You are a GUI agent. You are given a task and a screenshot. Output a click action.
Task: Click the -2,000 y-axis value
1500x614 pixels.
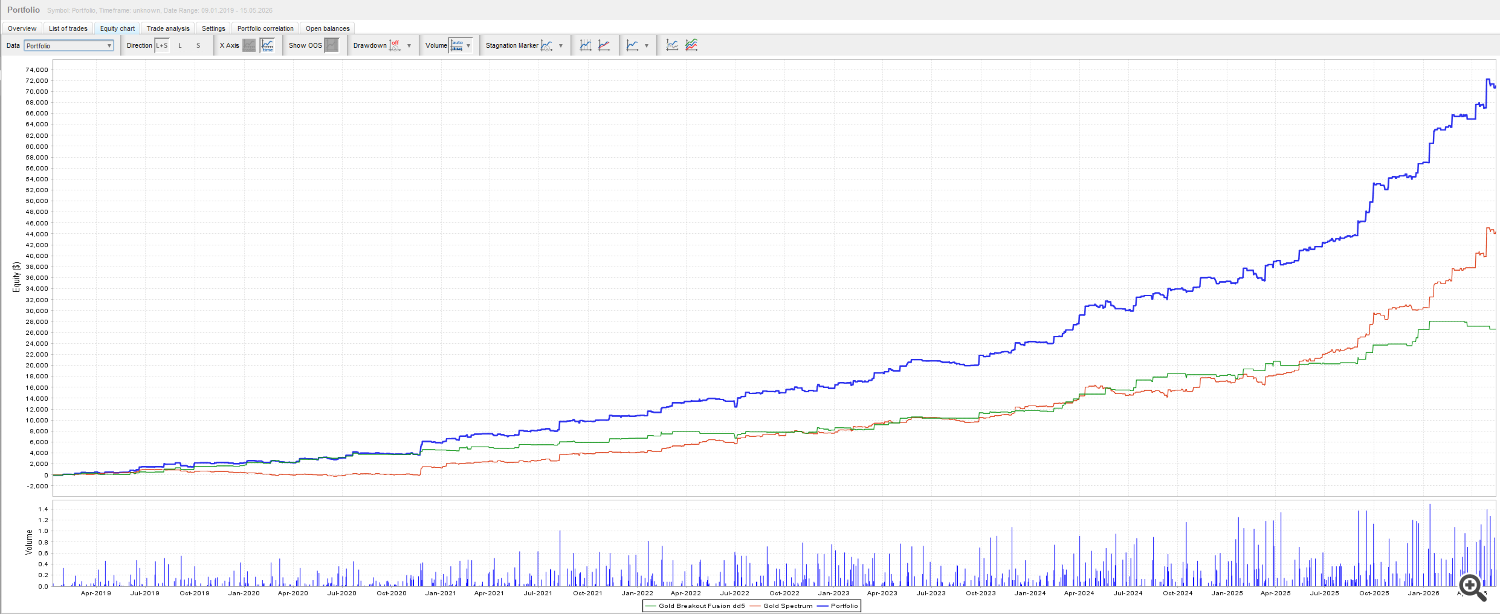pos(37,486)
